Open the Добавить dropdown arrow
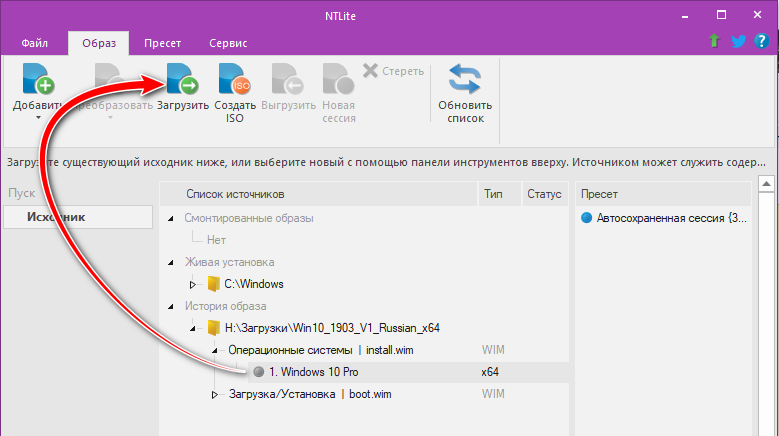Image resolution: width=779 pixels, height=436 pixels. pos(38,118)
